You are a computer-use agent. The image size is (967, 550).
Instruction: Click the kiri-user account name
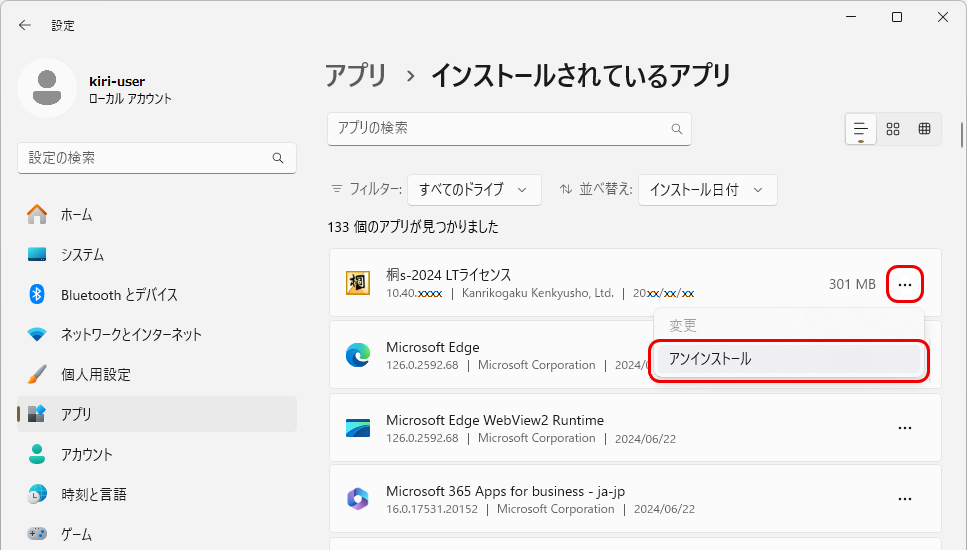pyautogui.click(x=117, y=81)
